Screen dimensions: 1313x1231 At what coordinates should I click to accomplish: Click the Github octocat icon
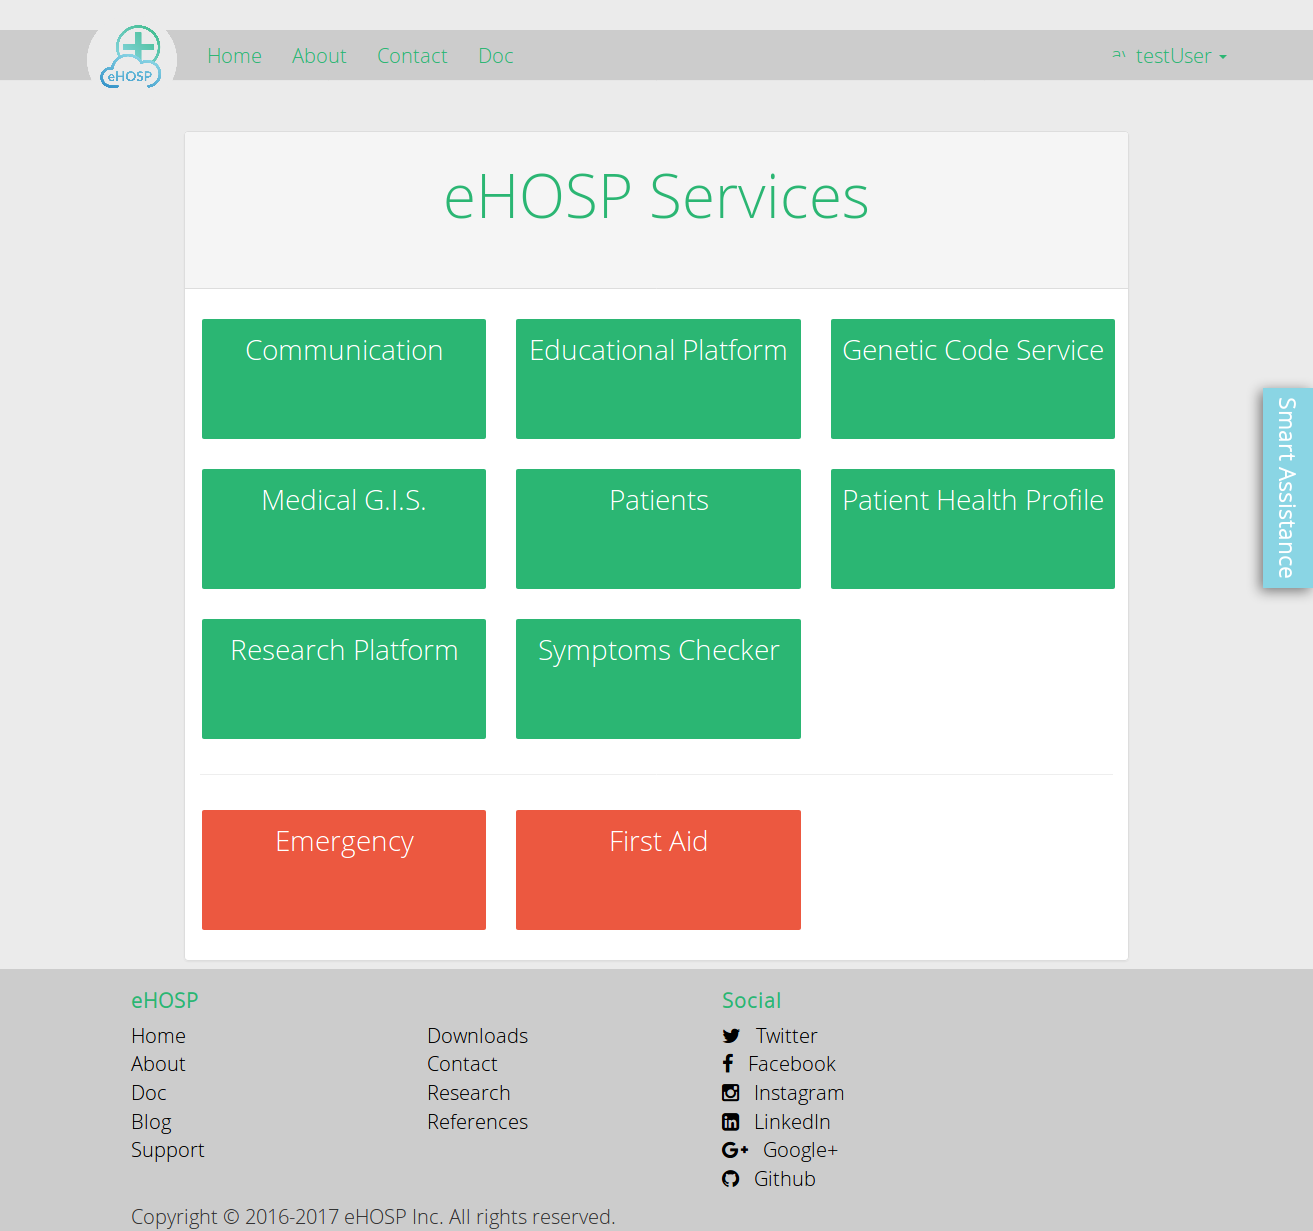[731, 1179]
